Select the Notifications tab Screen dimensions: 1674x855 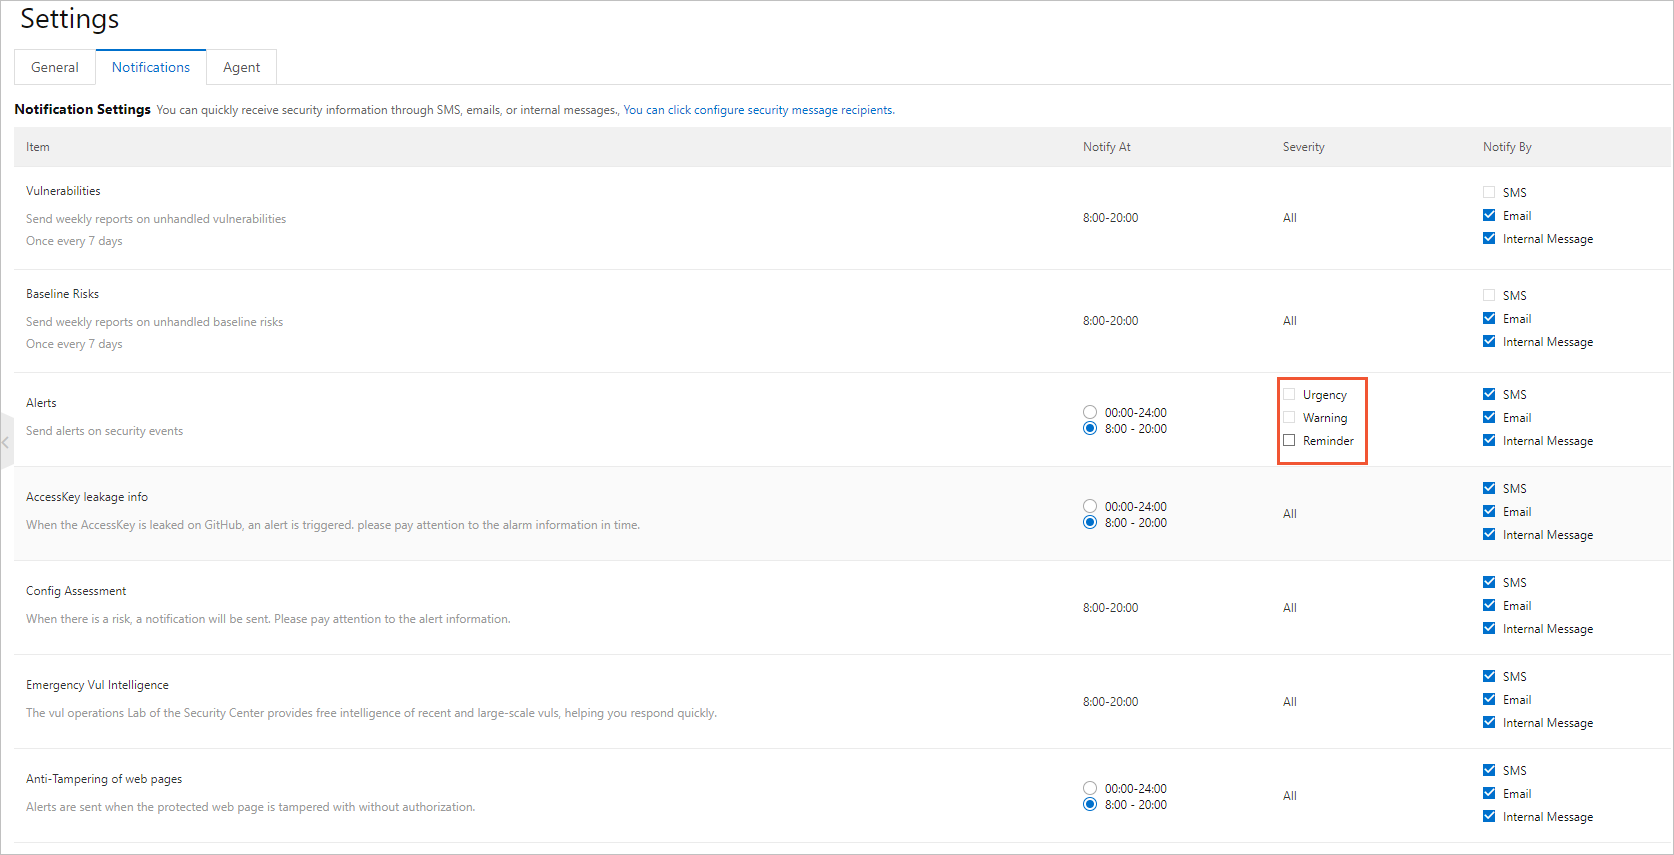point(151,67)
